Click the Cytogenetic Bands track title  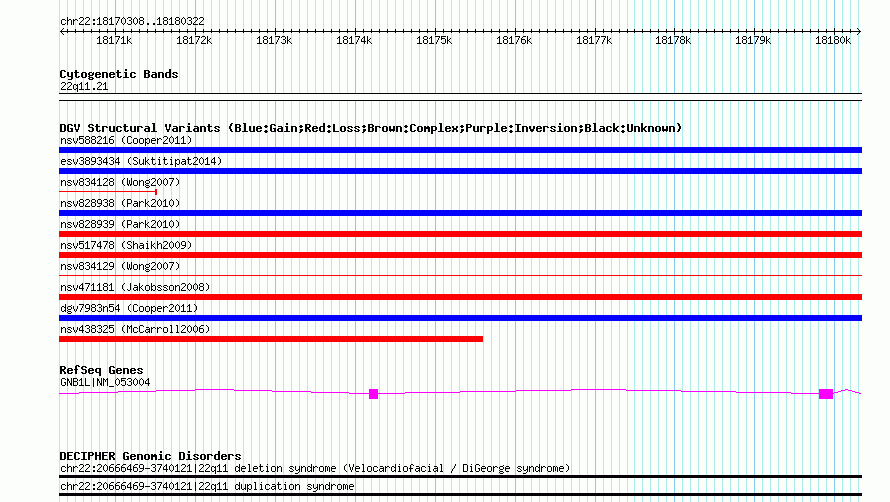click(119, 74)
